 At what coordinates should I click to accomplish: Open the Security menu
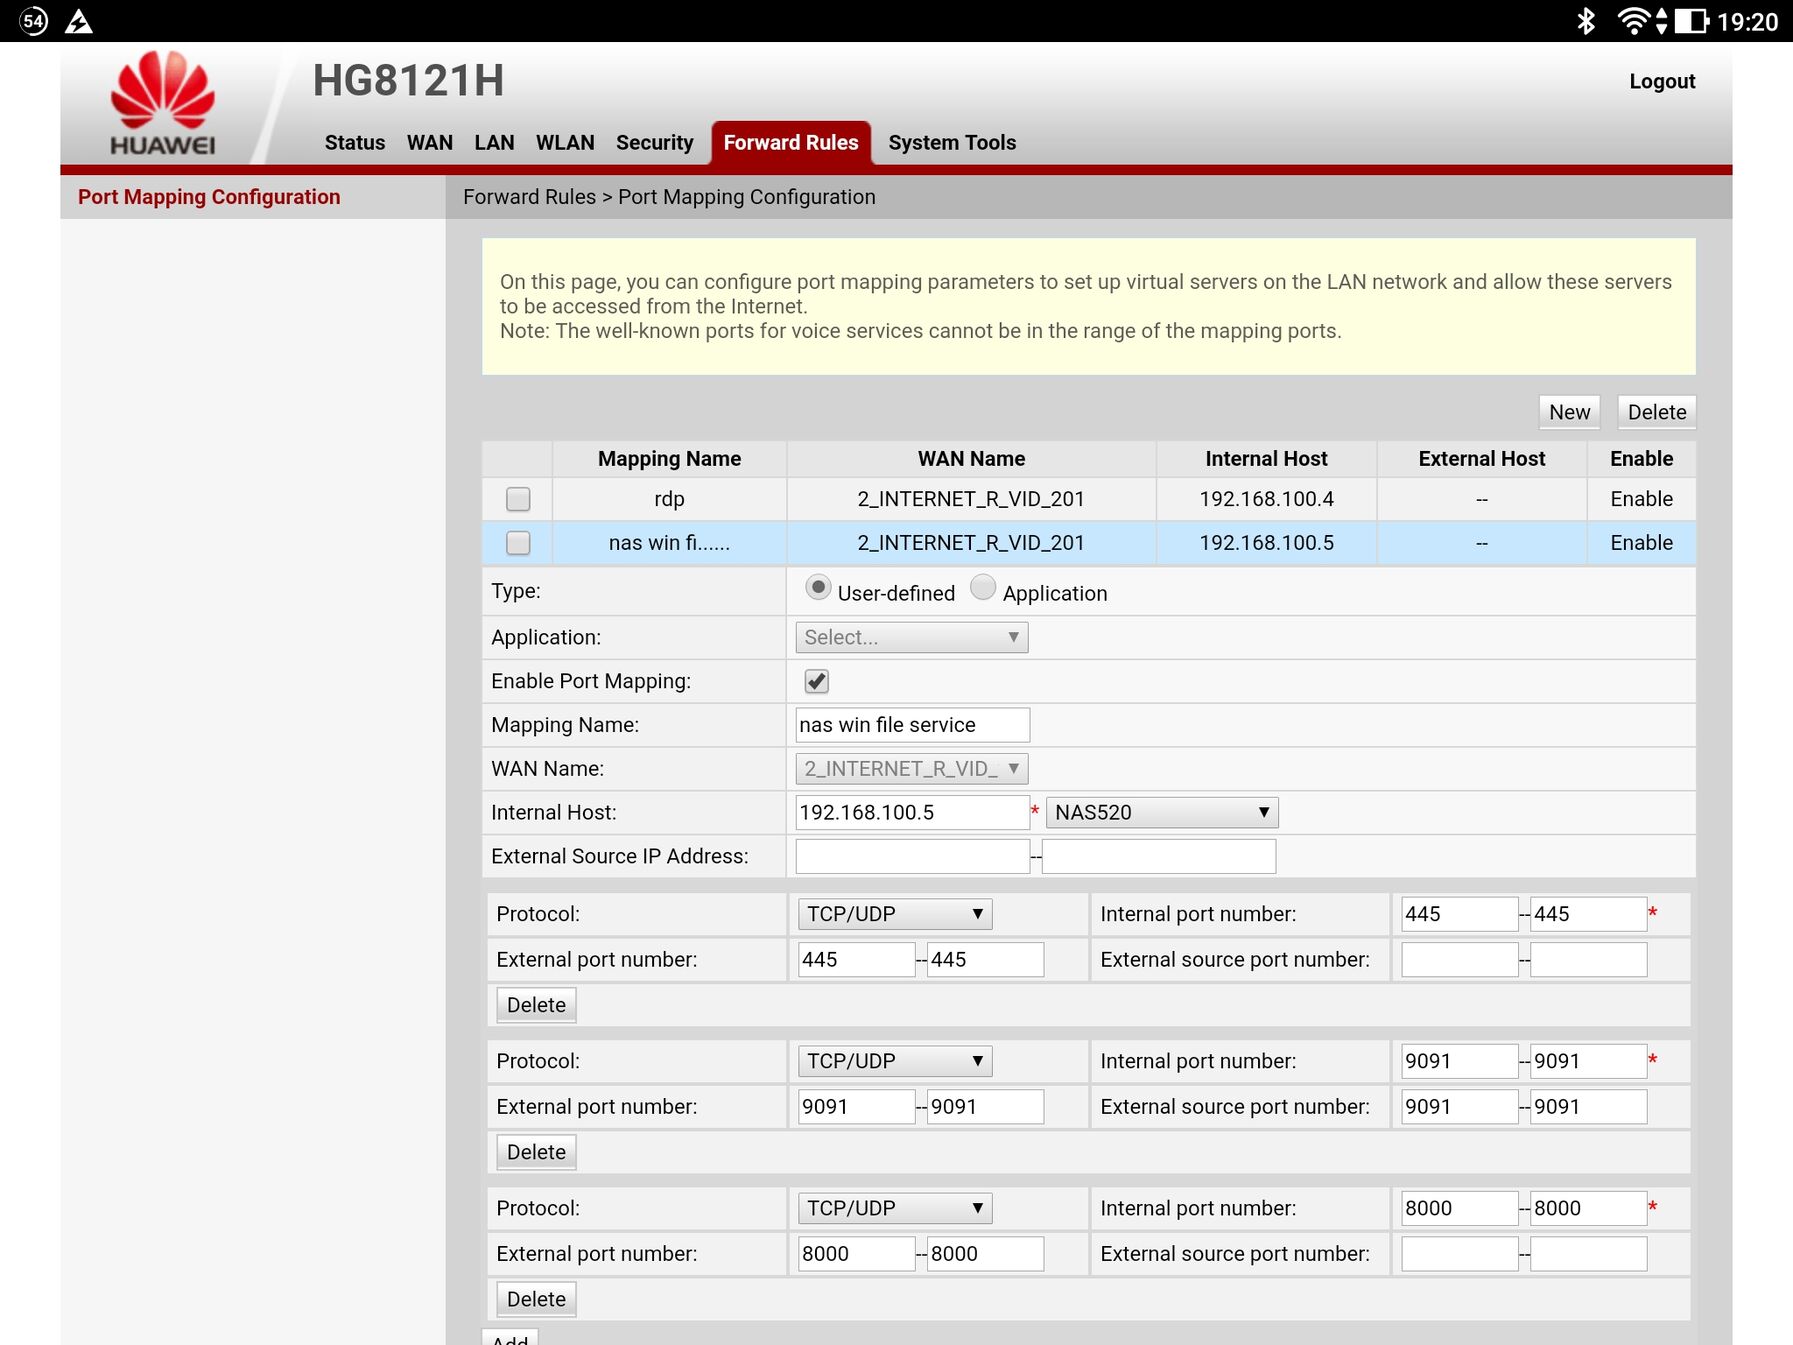(655, 143)
